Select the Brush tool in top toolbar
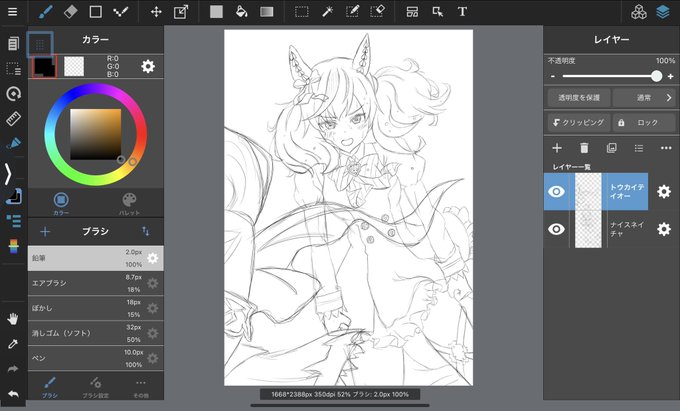The height and width of the screenshot is (411, 680). (46, 12)
